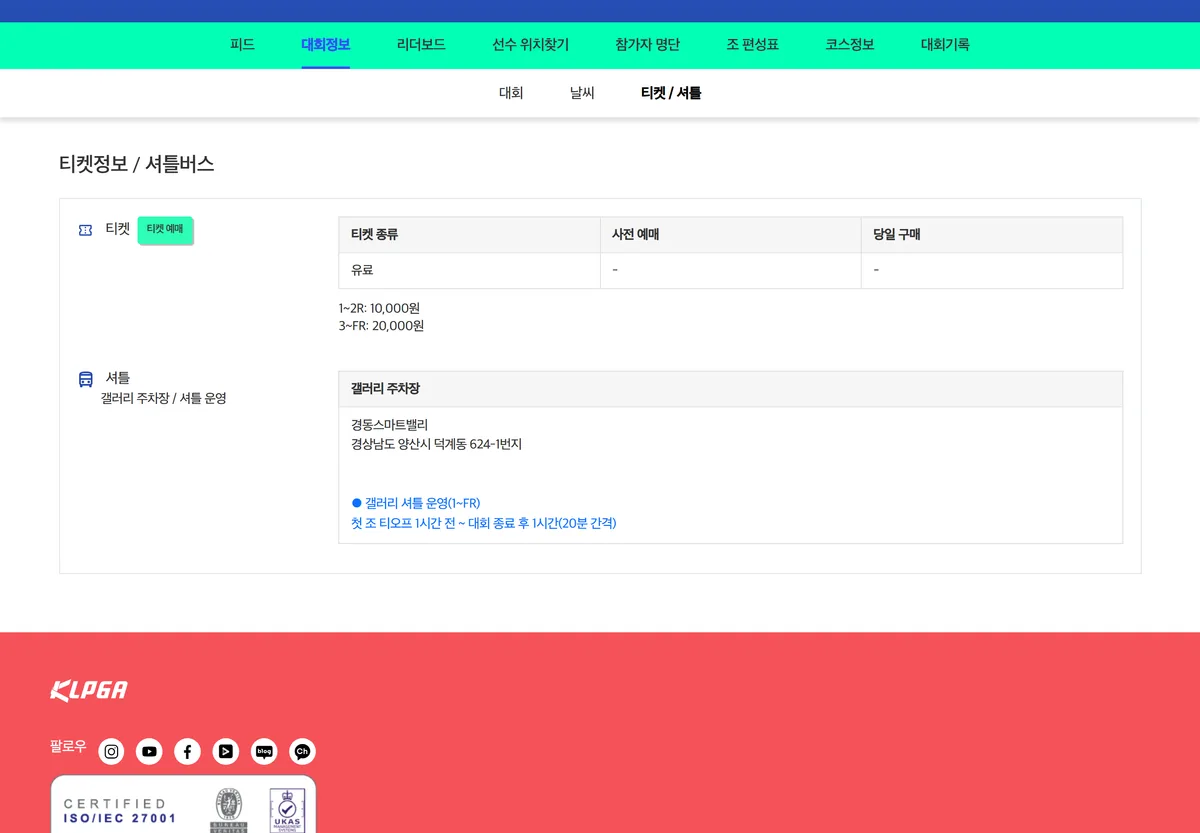Open the 참가자 명단 tab
Viewport: 1200px width, 833px height.
648,45
